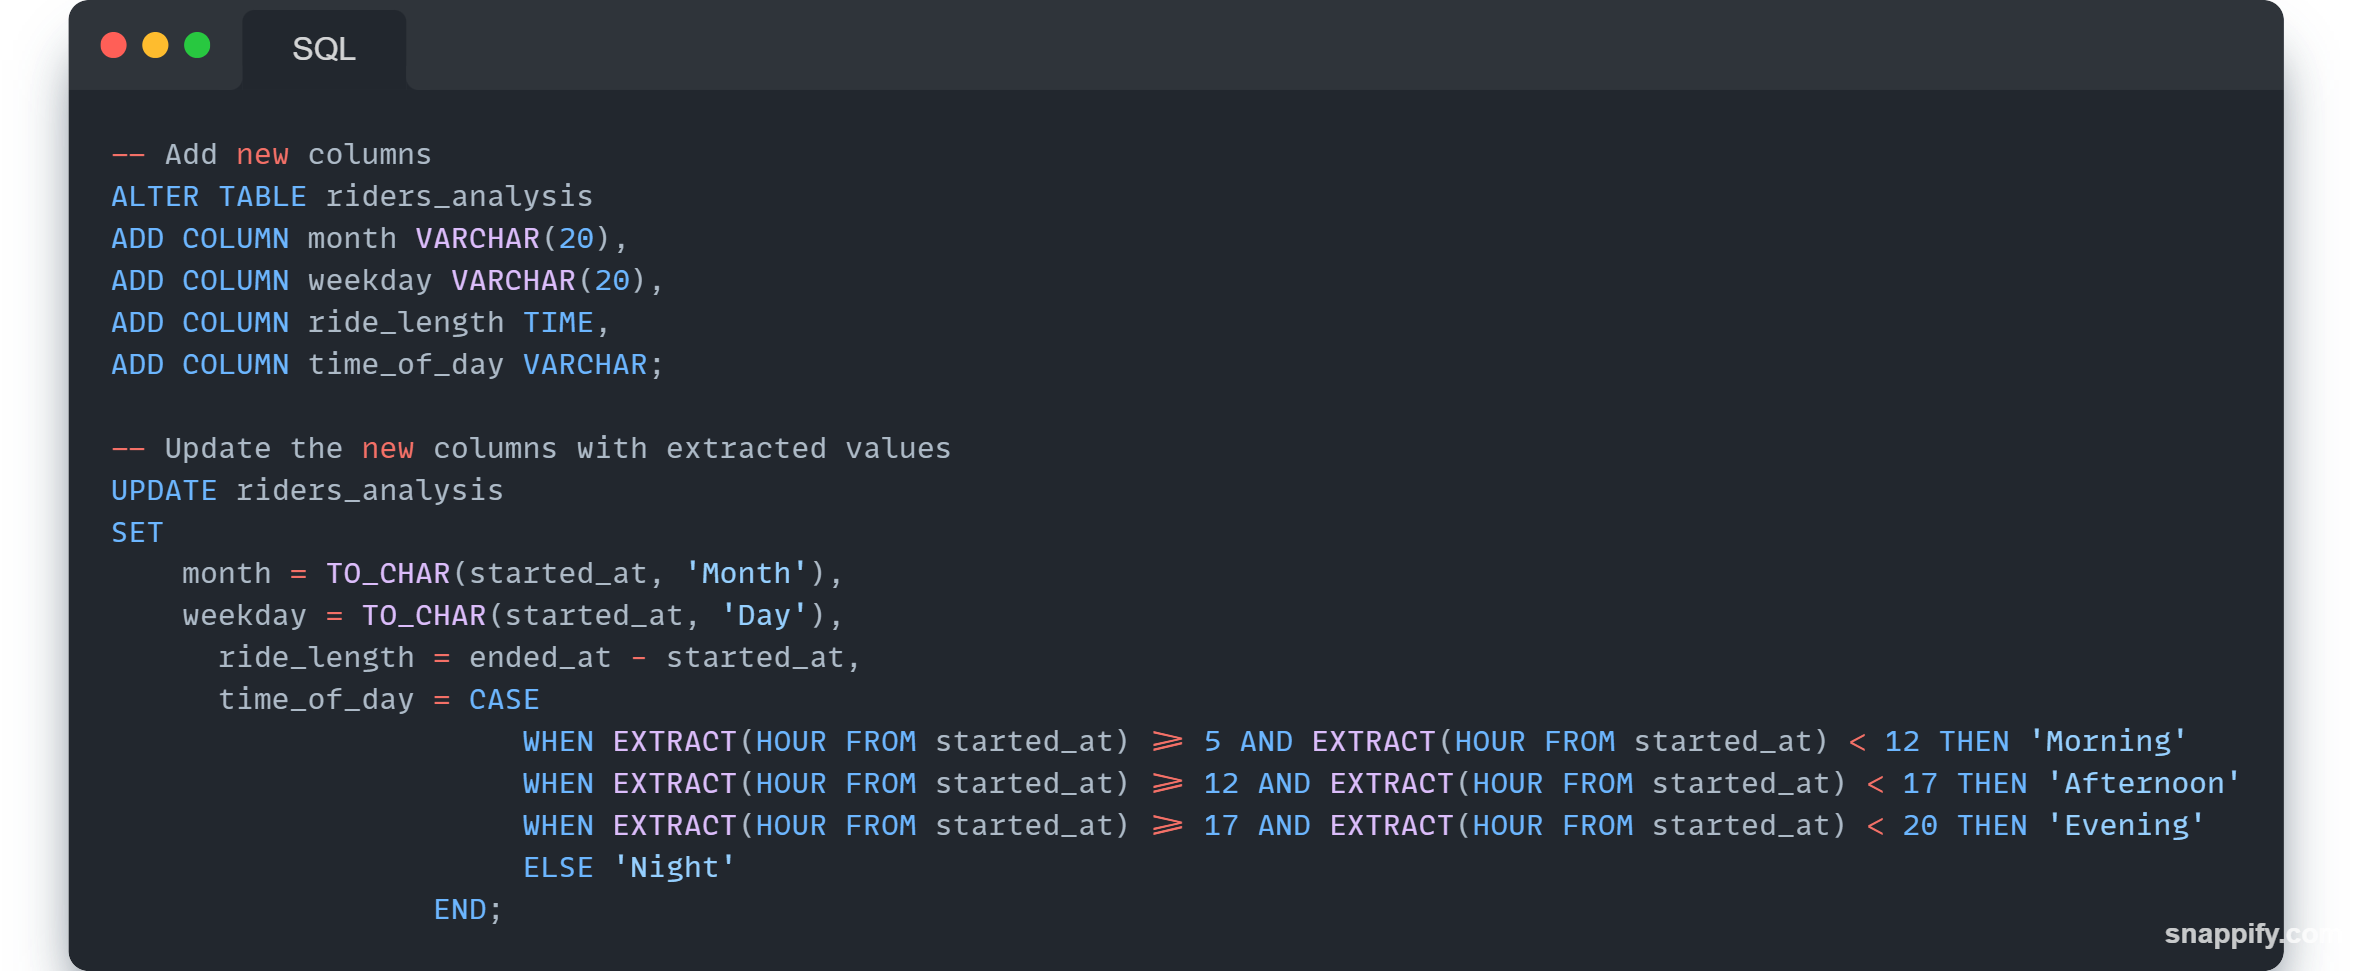Click the green maximize window dot
2353x971 pixels.
click(x=197, y=45)
